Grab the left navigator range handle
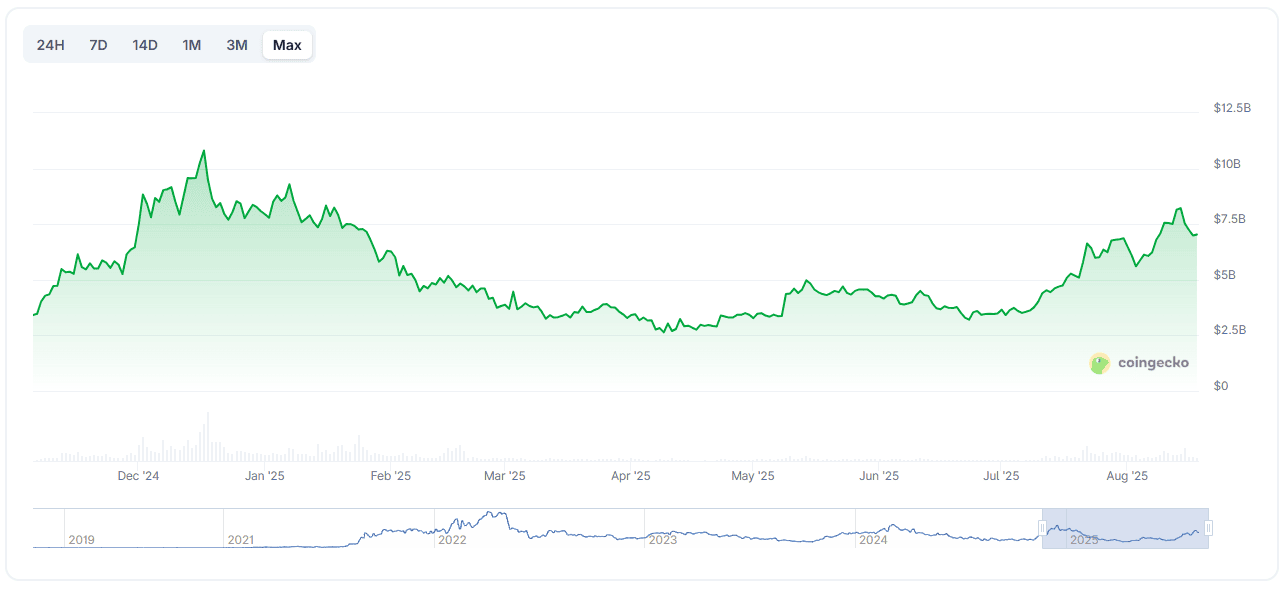The width and height of the screenshot is (1285, 590). (x=1042, y=528)
